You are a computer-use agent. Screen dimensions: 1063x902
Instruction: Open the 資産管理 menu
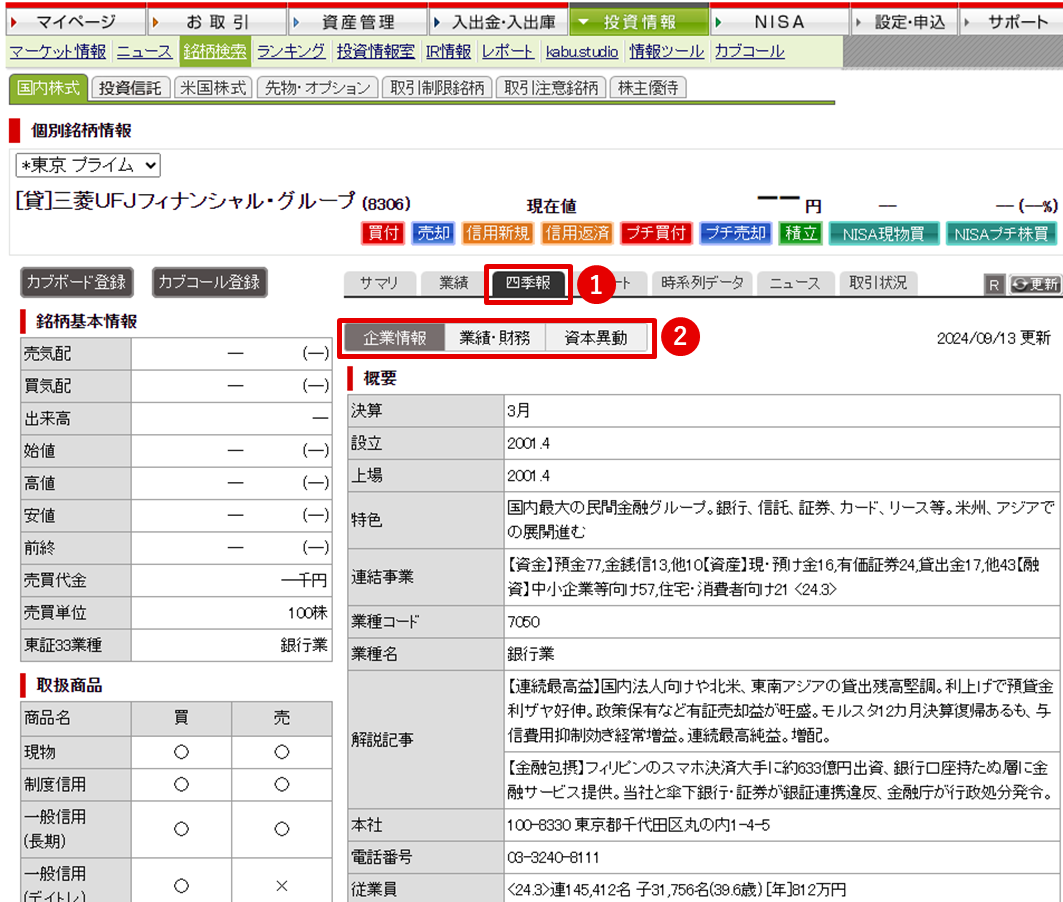click(x=359, y=22)
